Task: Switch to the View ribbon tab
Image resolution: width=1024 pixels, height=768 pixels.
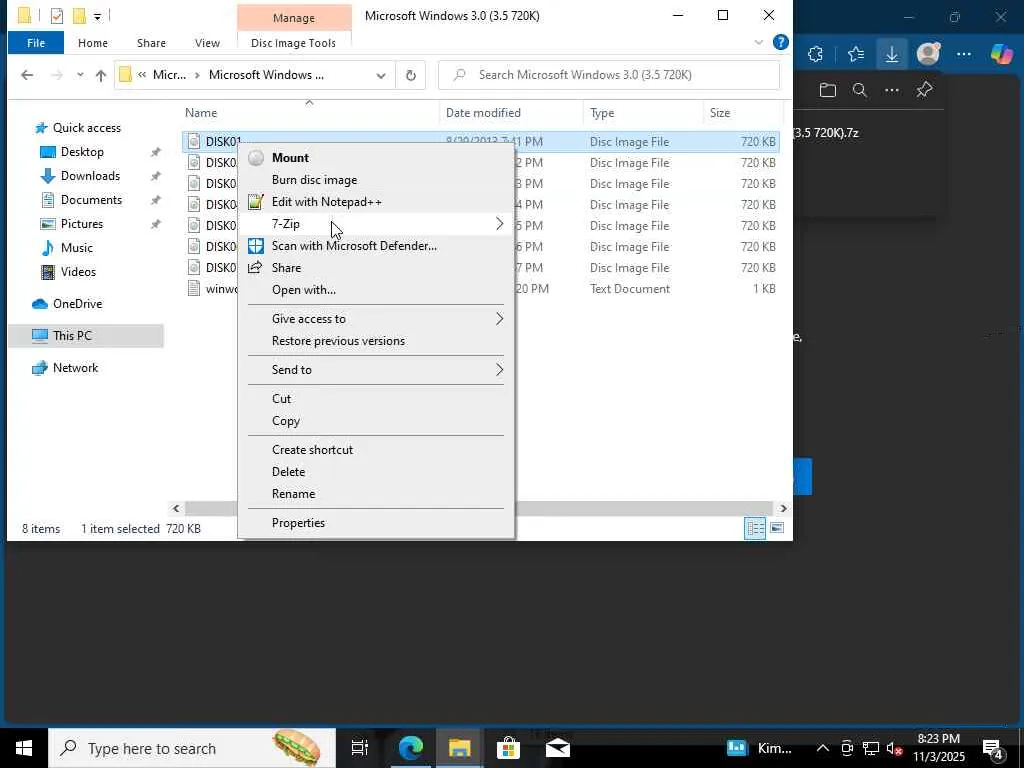Action: (207, 43)
